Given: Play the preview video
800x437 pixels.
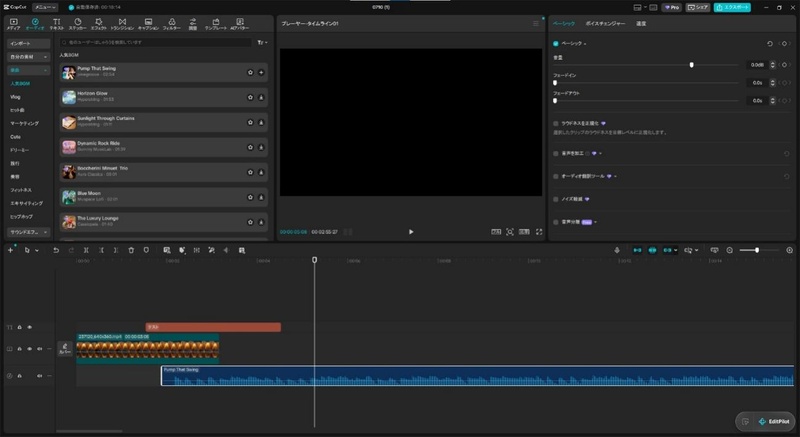Looking at the screenshot, I should pos(411,232).
